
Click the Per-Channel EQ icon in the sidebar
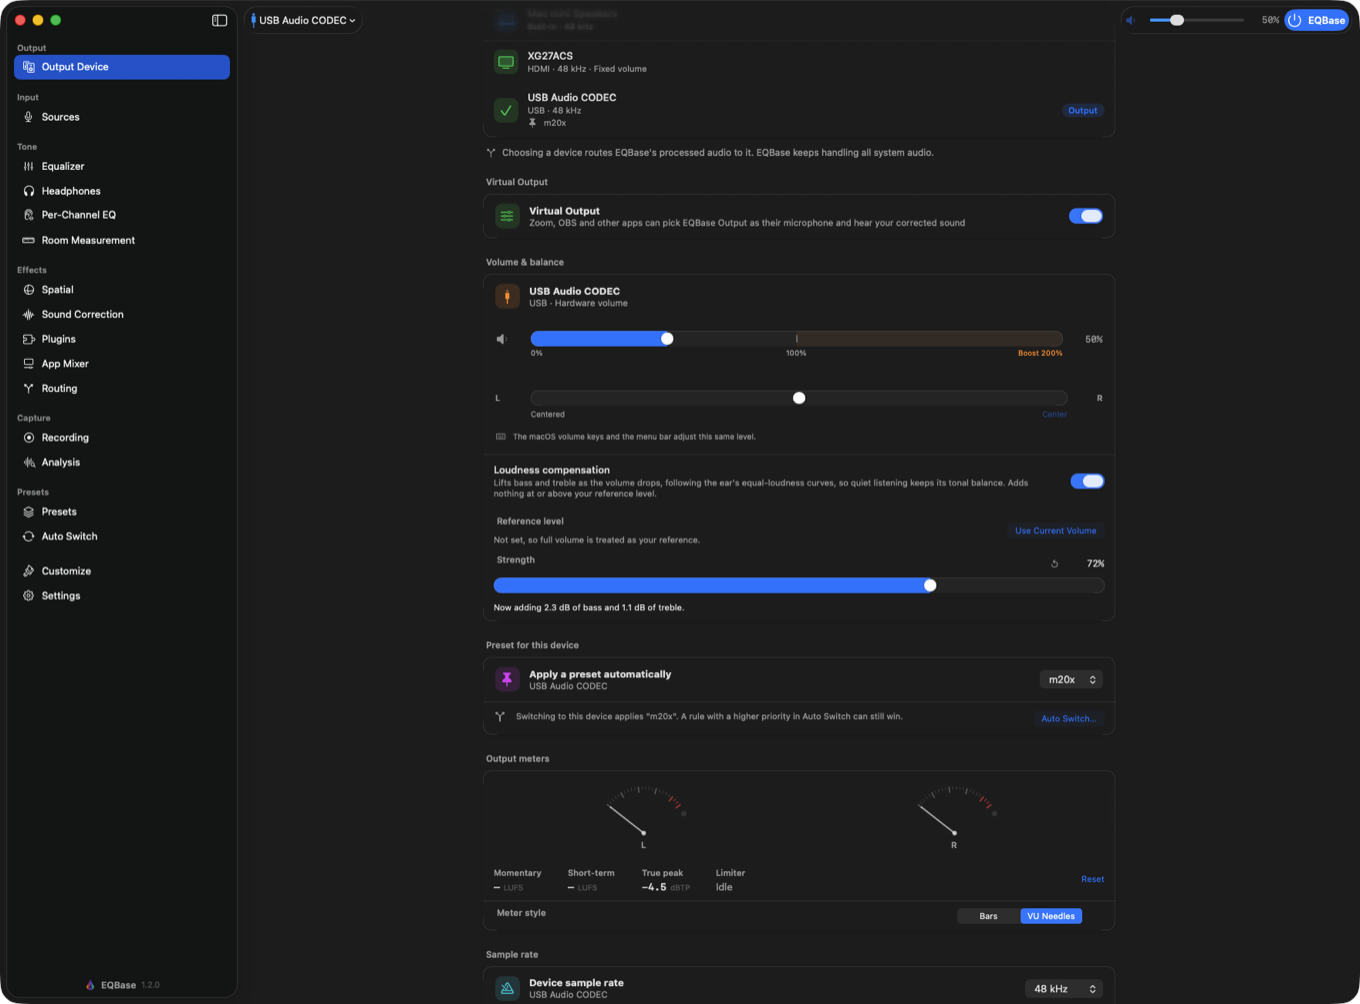[x=28, y=215]
